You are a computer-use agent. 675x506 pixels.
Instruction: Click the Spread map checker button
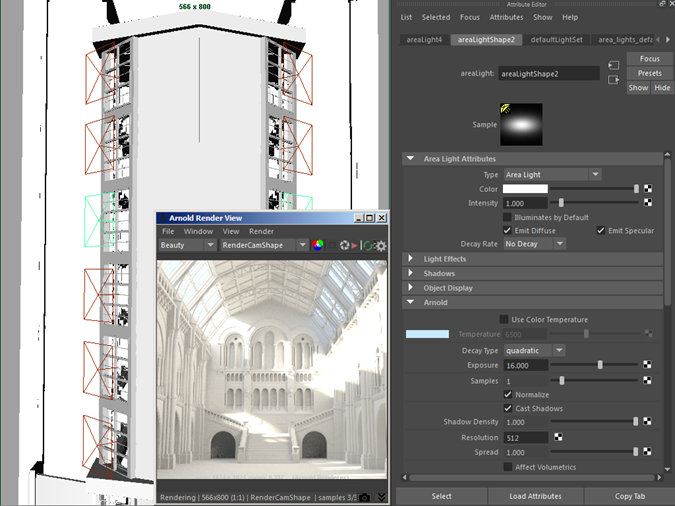[647, 452]
